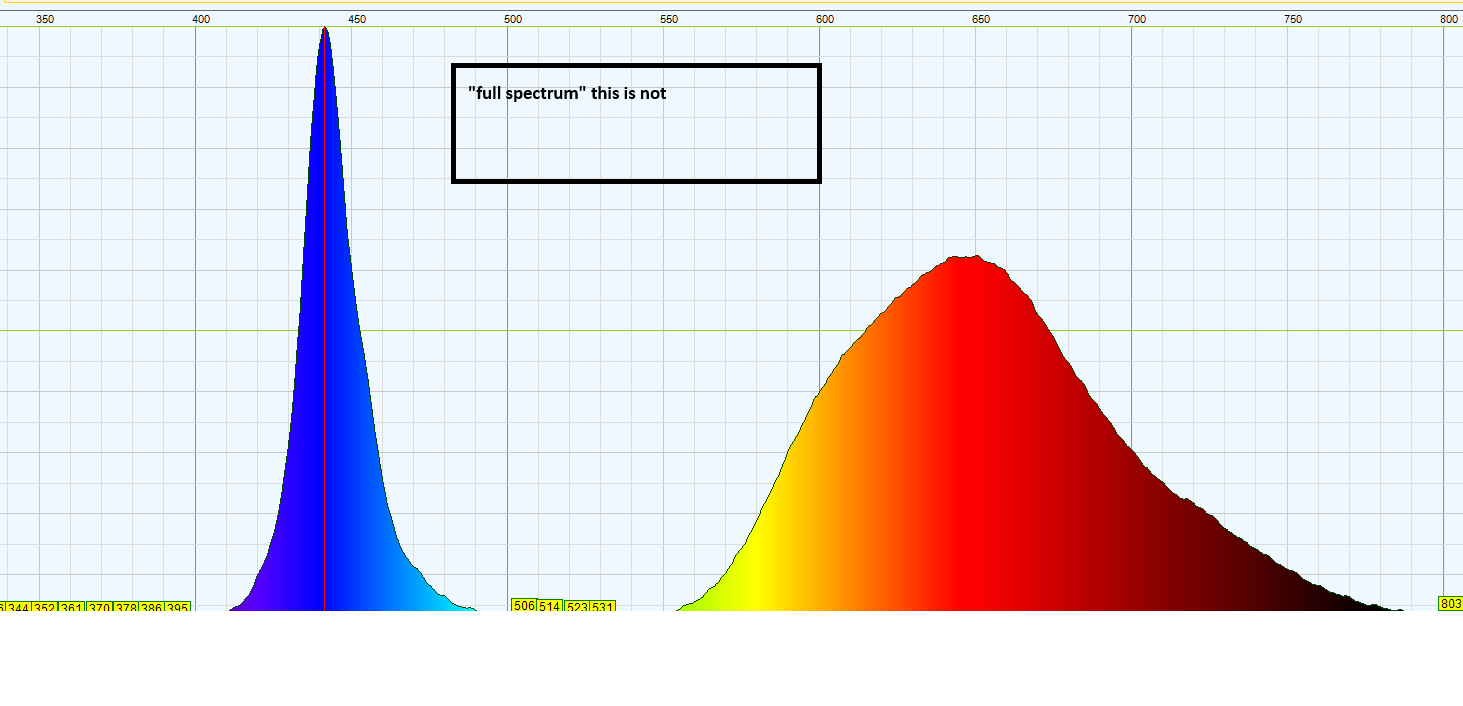Click the 523 wavelength marker label
Viewport: 1463px width, 706px height.
click(577, 608)
